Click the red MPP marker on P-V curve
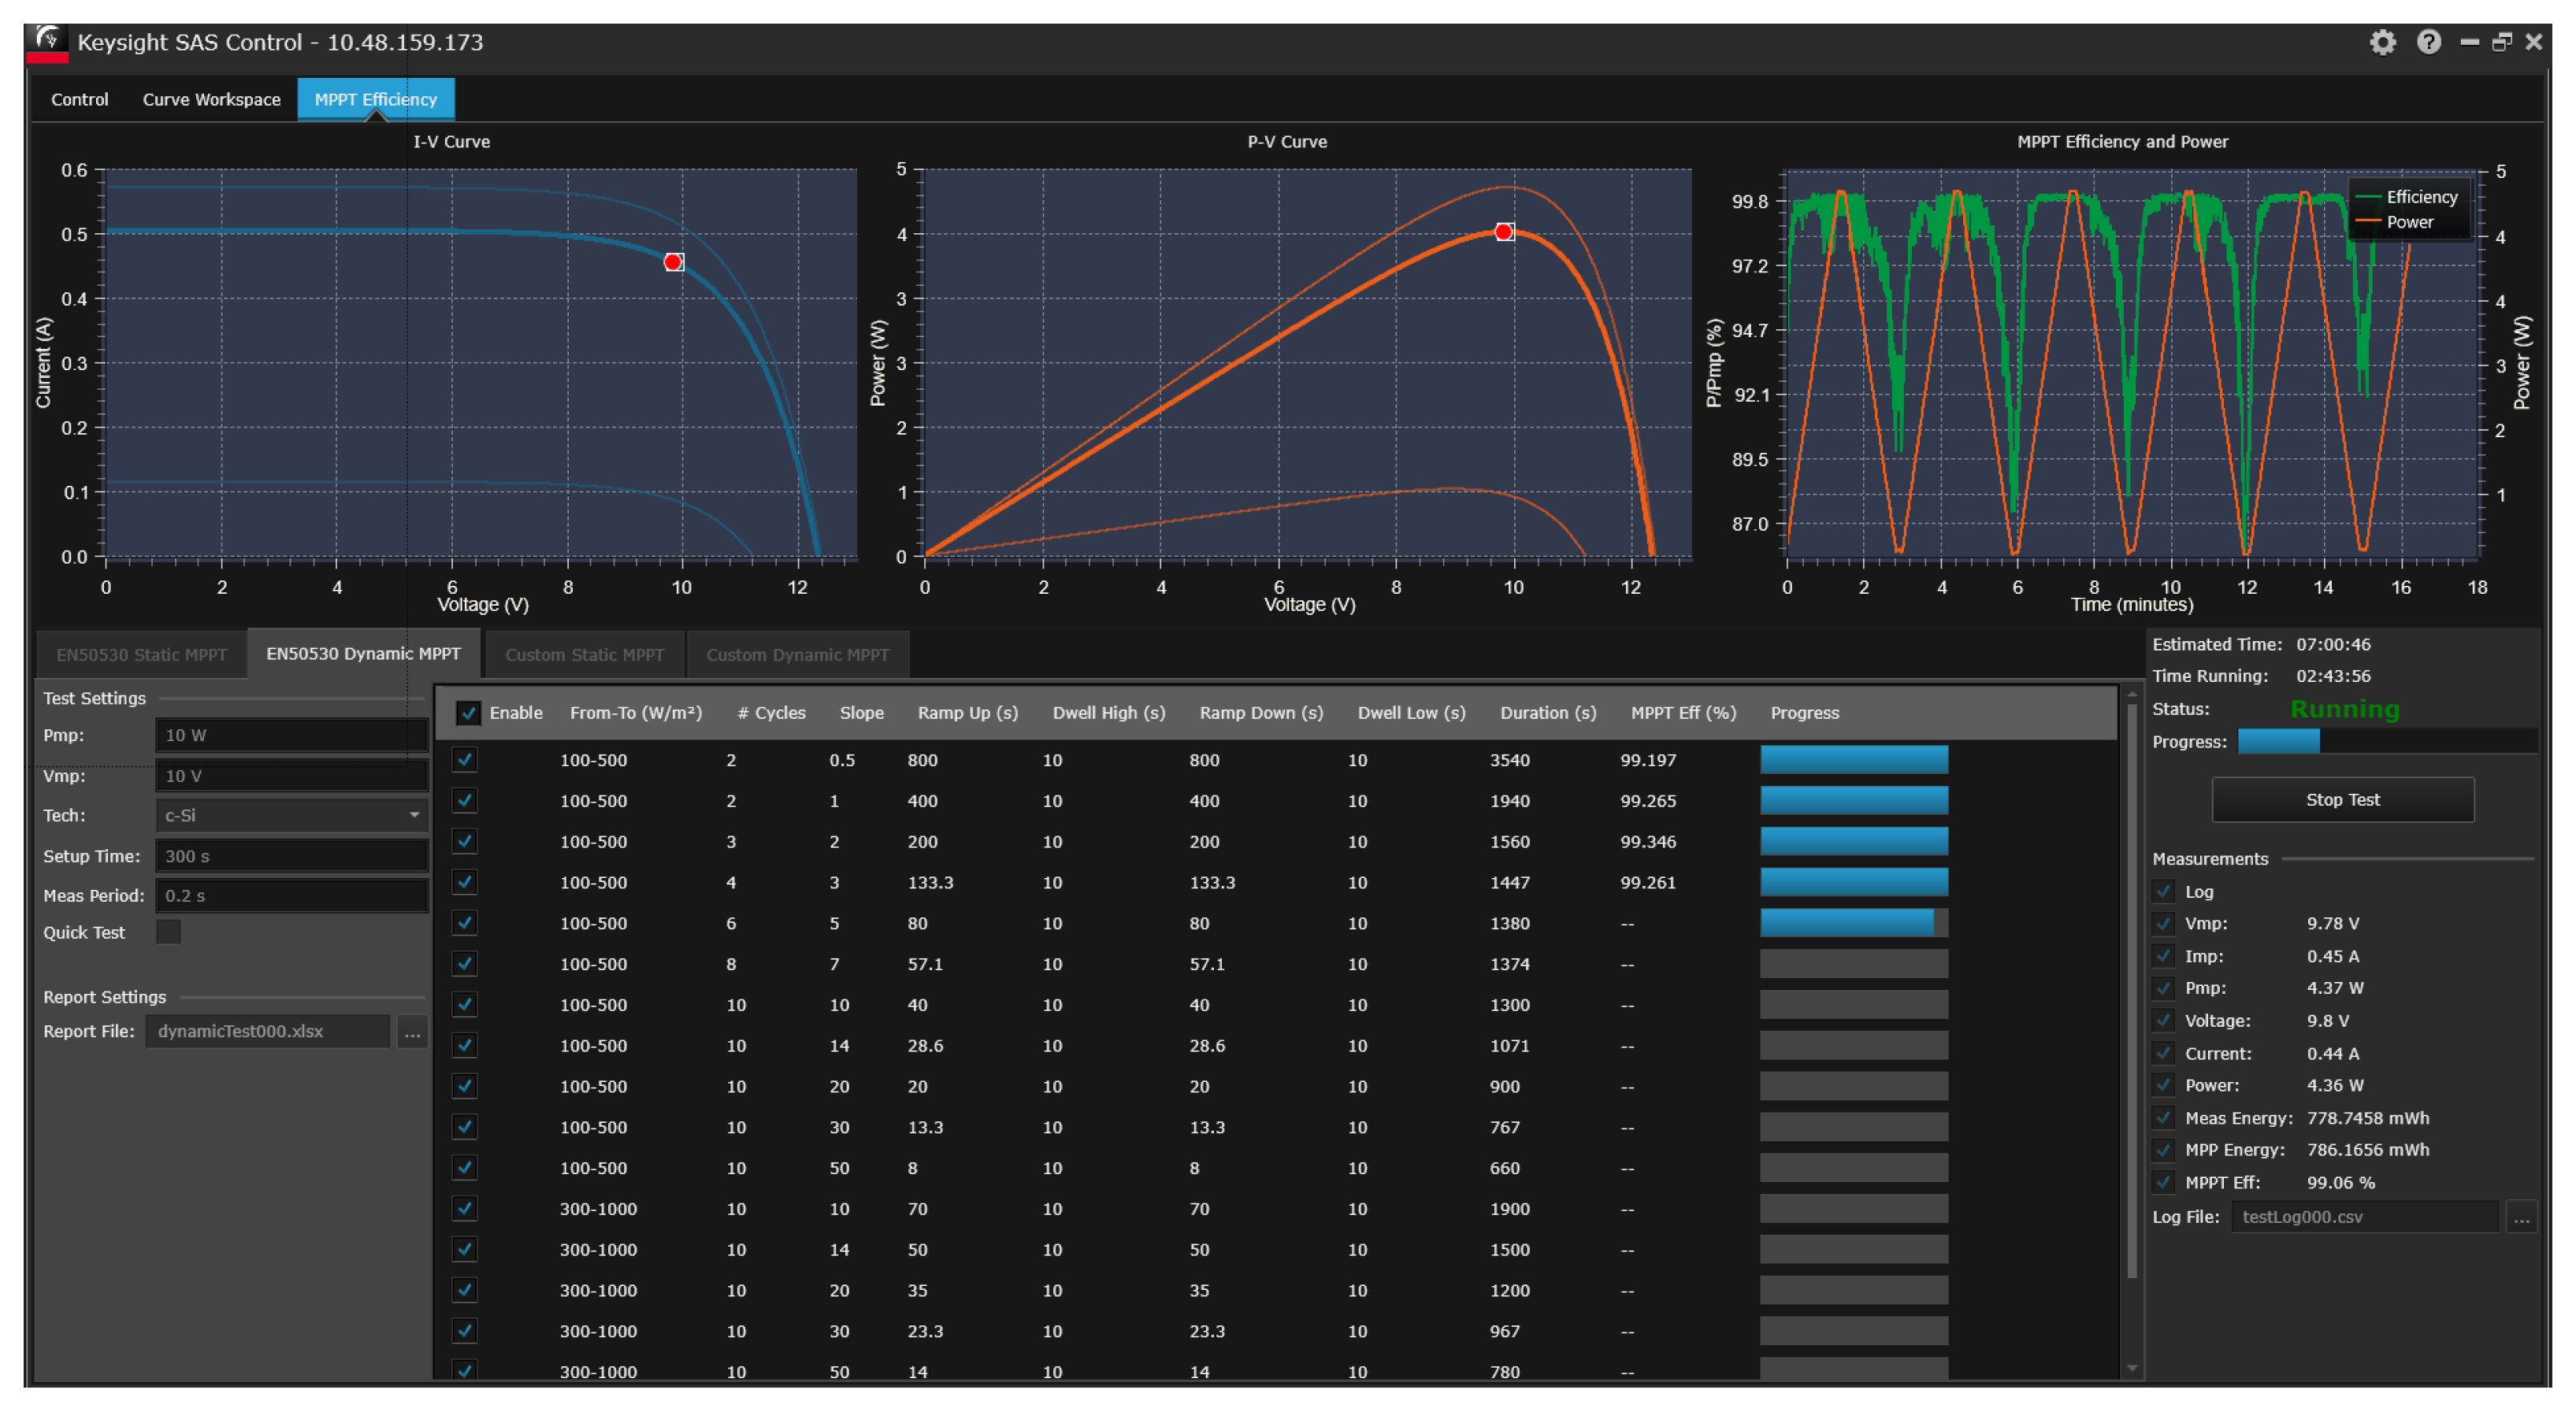This screenshot has height=1412, width=2576. 1503,232
